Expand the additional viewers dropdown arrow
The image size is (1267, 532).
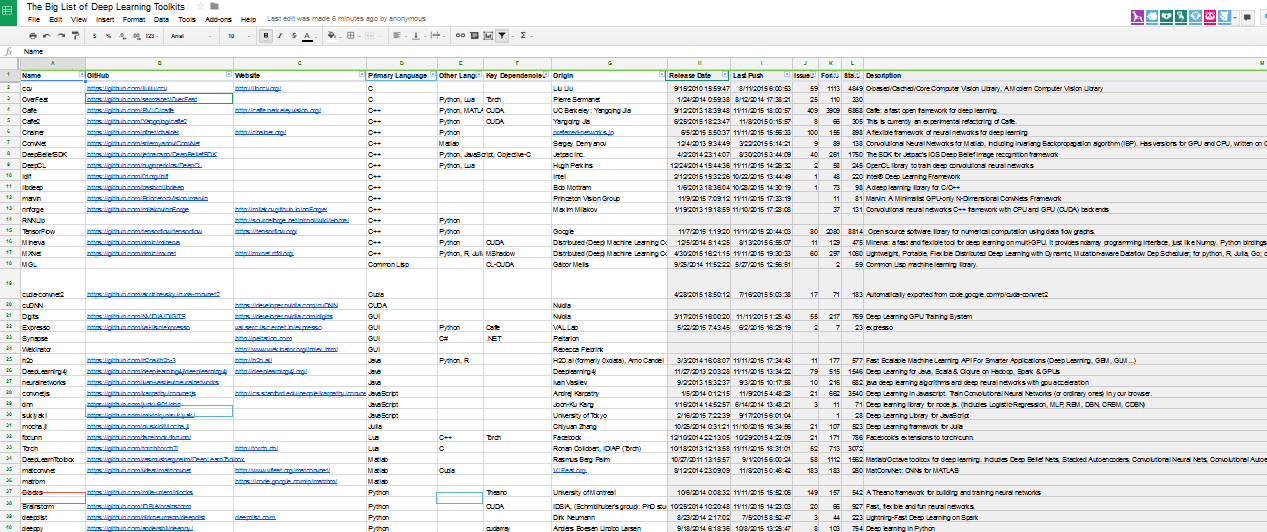[1235, 18]
